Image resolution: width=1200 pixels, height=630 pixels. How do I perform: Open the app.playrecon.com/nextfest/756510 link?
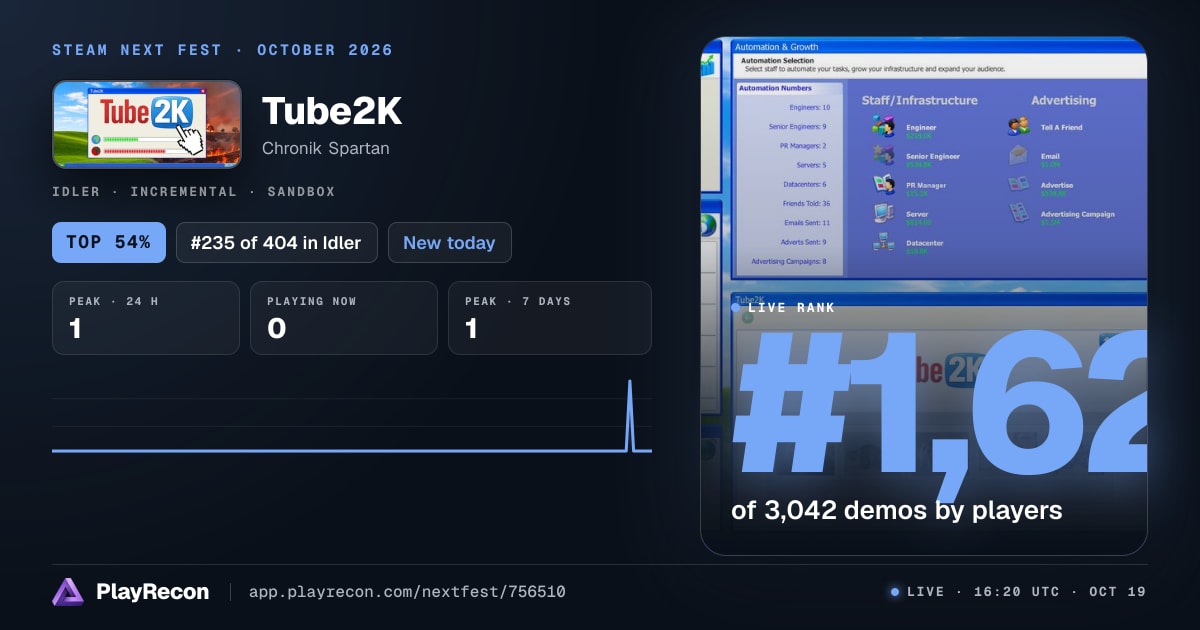coord(407,592)
